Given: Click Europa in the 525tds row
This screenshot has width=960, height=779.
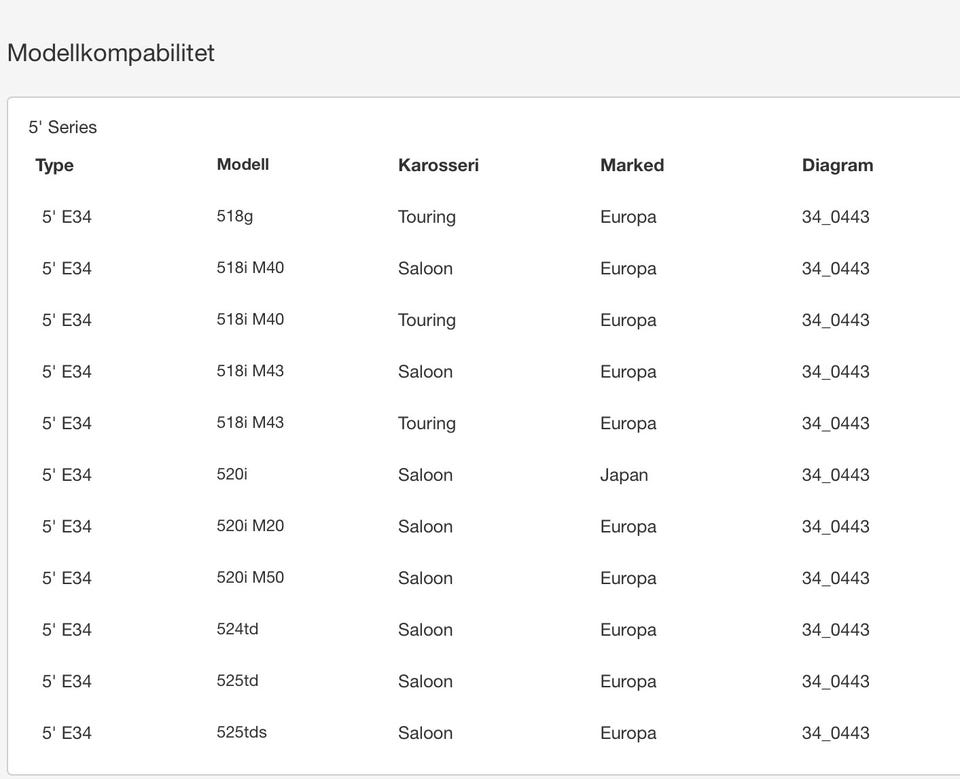Looking at the screenshot, I should tap(628, 733).
